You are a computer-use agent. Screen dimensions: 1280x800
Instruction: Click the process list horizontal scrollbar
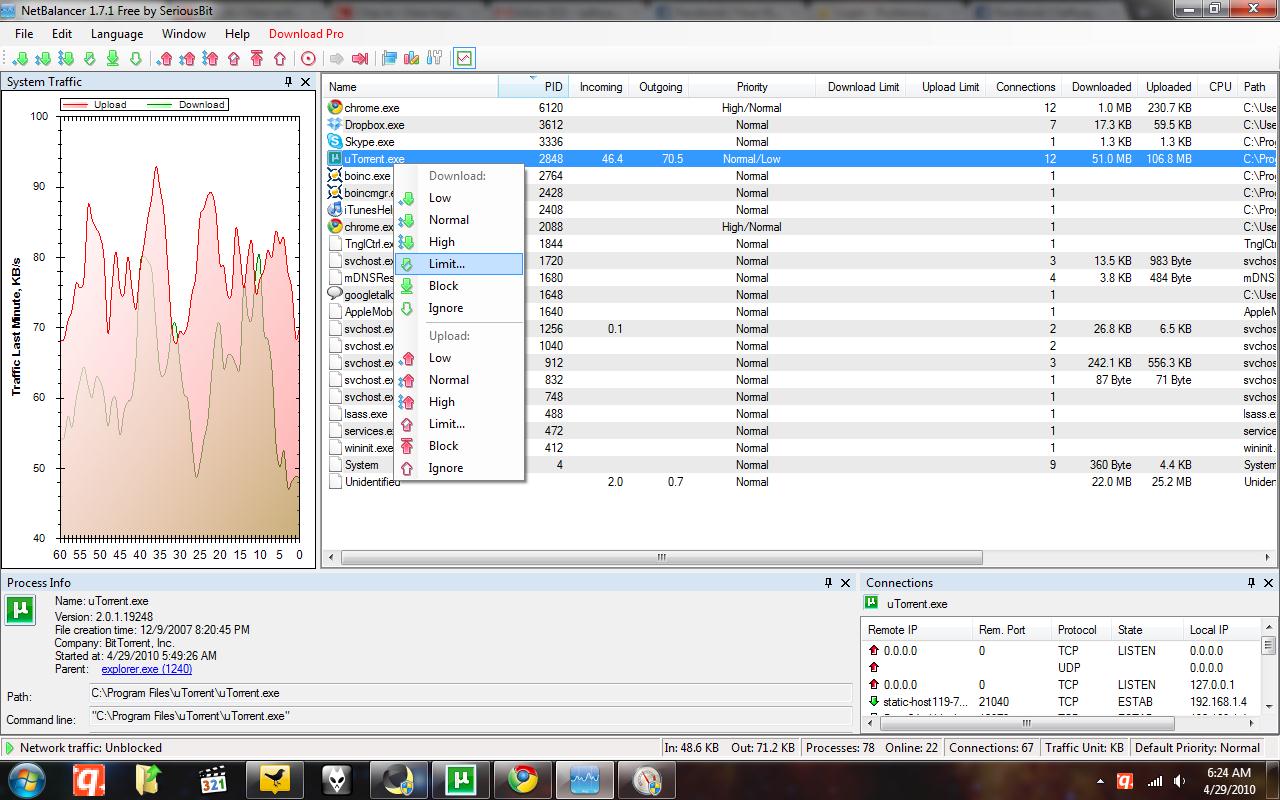coord(660,558)
